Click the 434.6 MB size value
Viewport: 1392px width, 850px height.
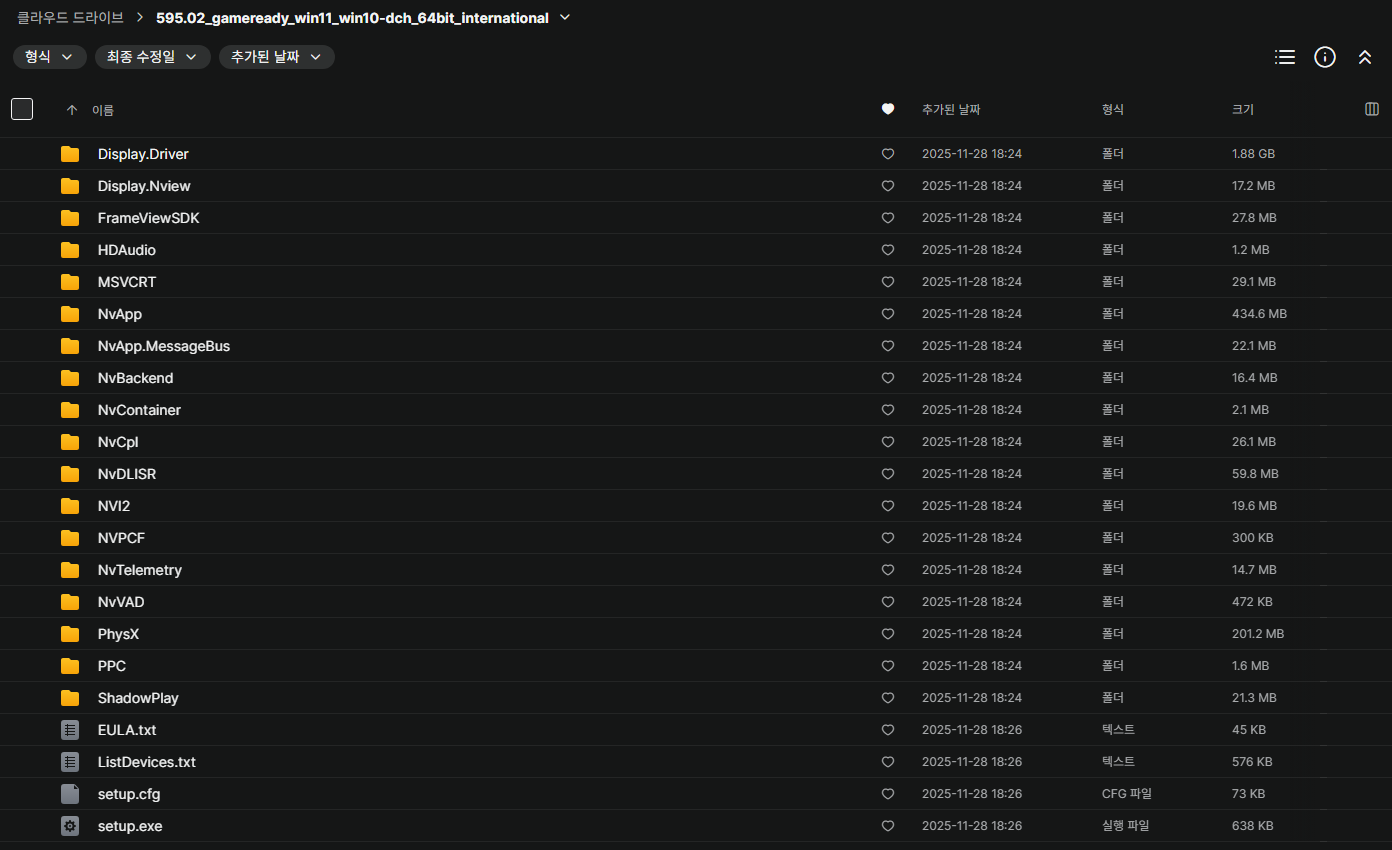click(1259, 314)
